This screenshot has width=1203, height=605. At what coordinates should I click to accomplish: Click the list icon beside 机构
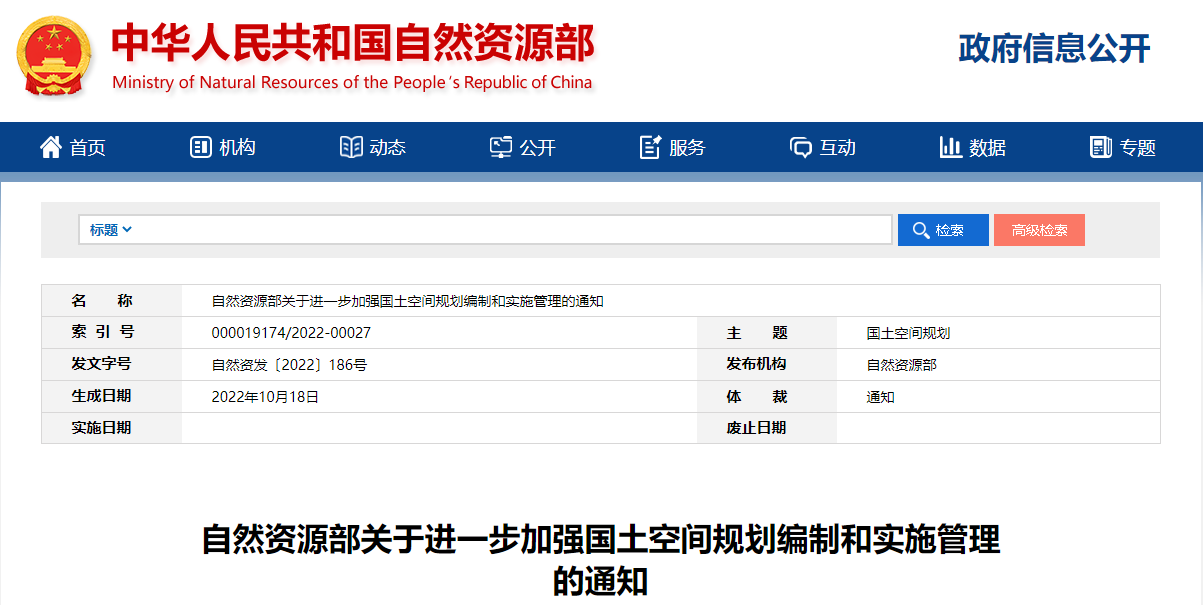pyautogui.click(x=201, y=147)
